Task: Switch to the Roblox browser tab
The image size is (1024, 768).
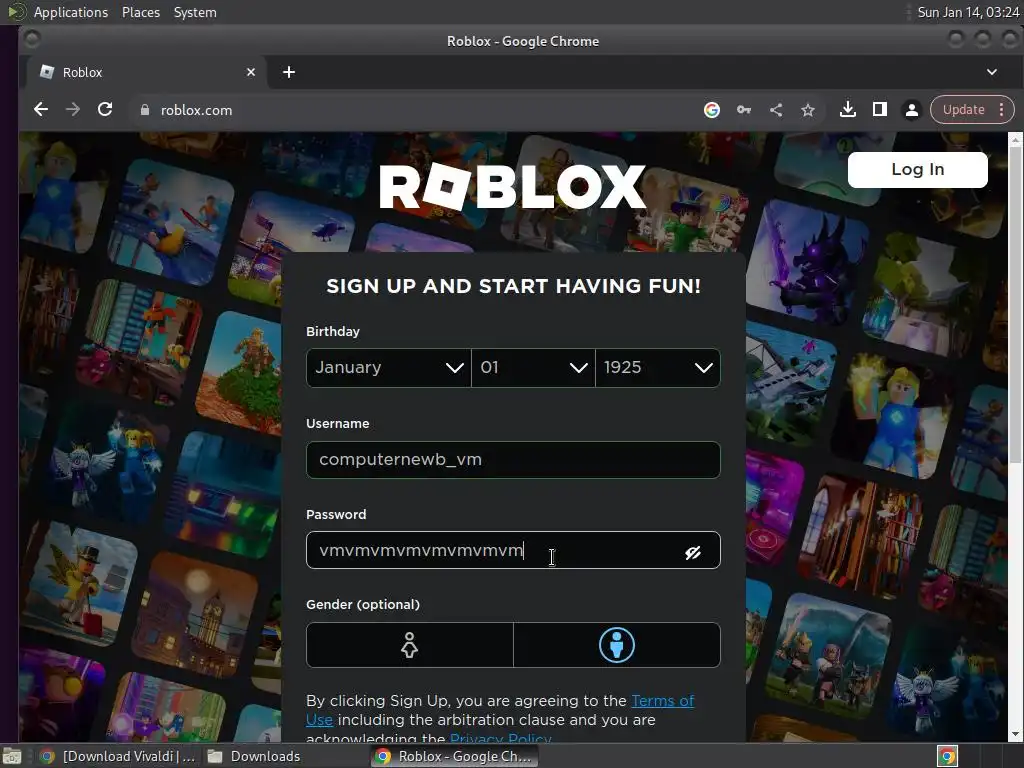Action: tap(146, 72)
